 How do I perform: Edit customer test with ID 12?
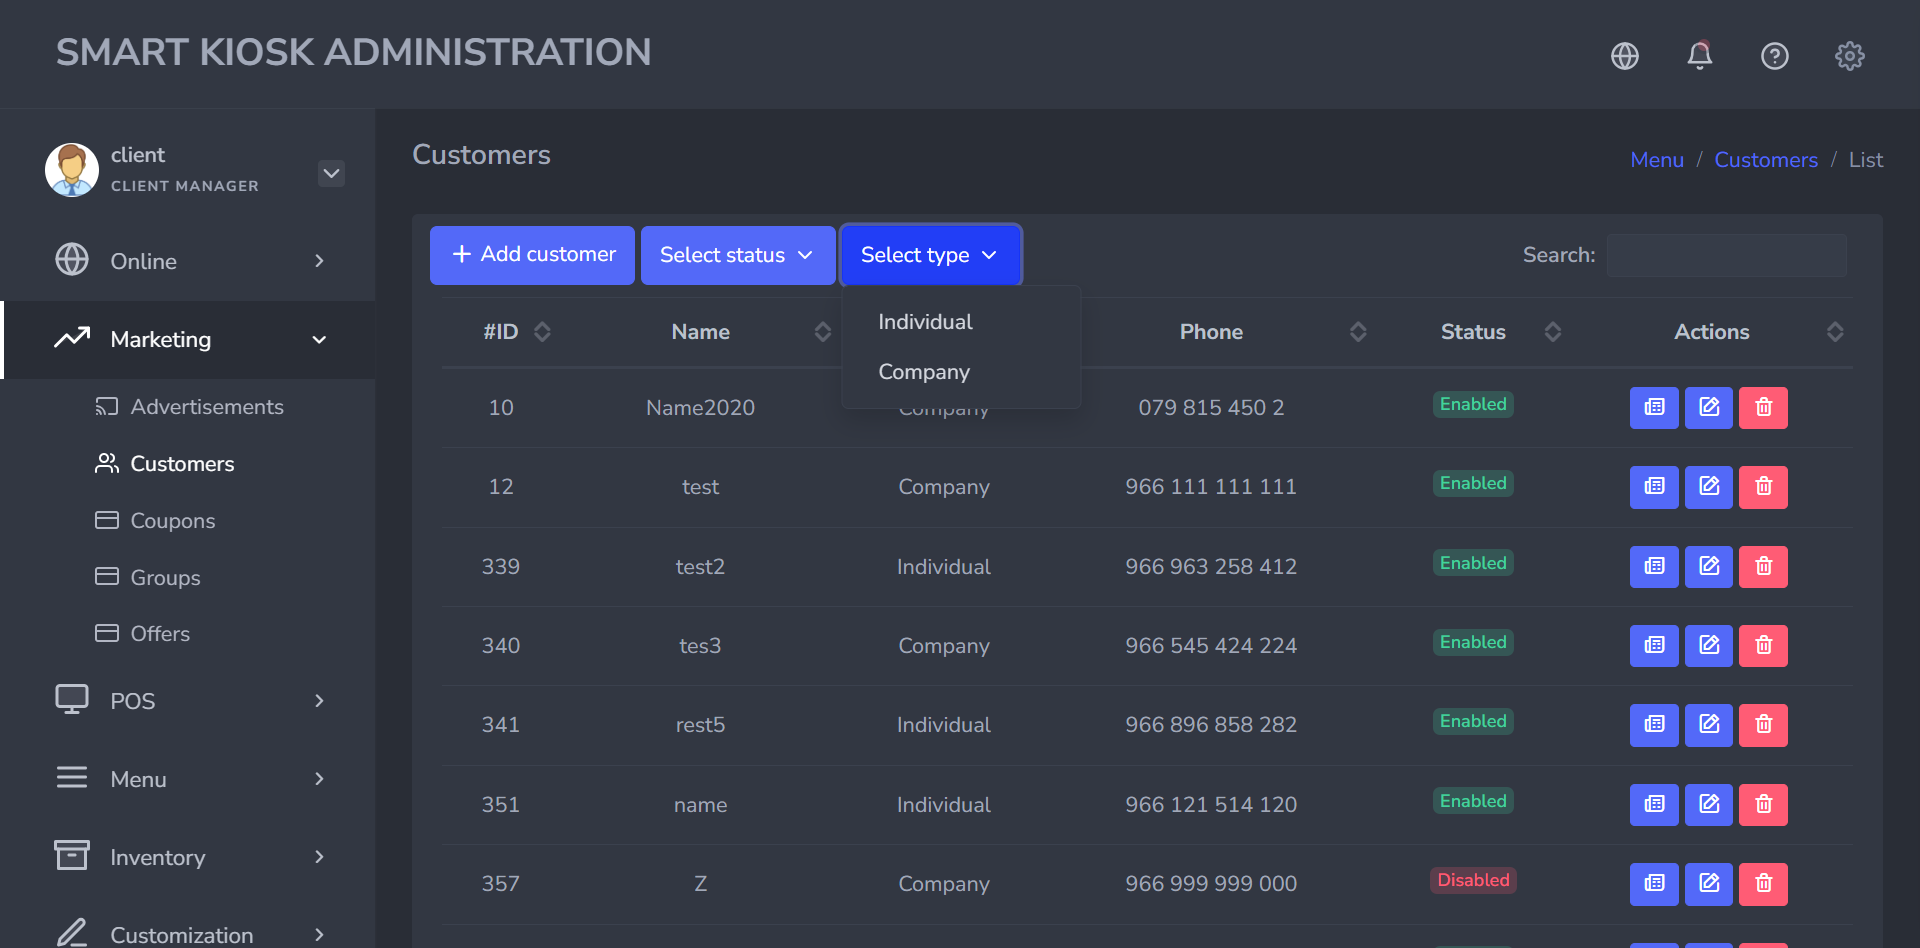click(x=1709, y=487)
